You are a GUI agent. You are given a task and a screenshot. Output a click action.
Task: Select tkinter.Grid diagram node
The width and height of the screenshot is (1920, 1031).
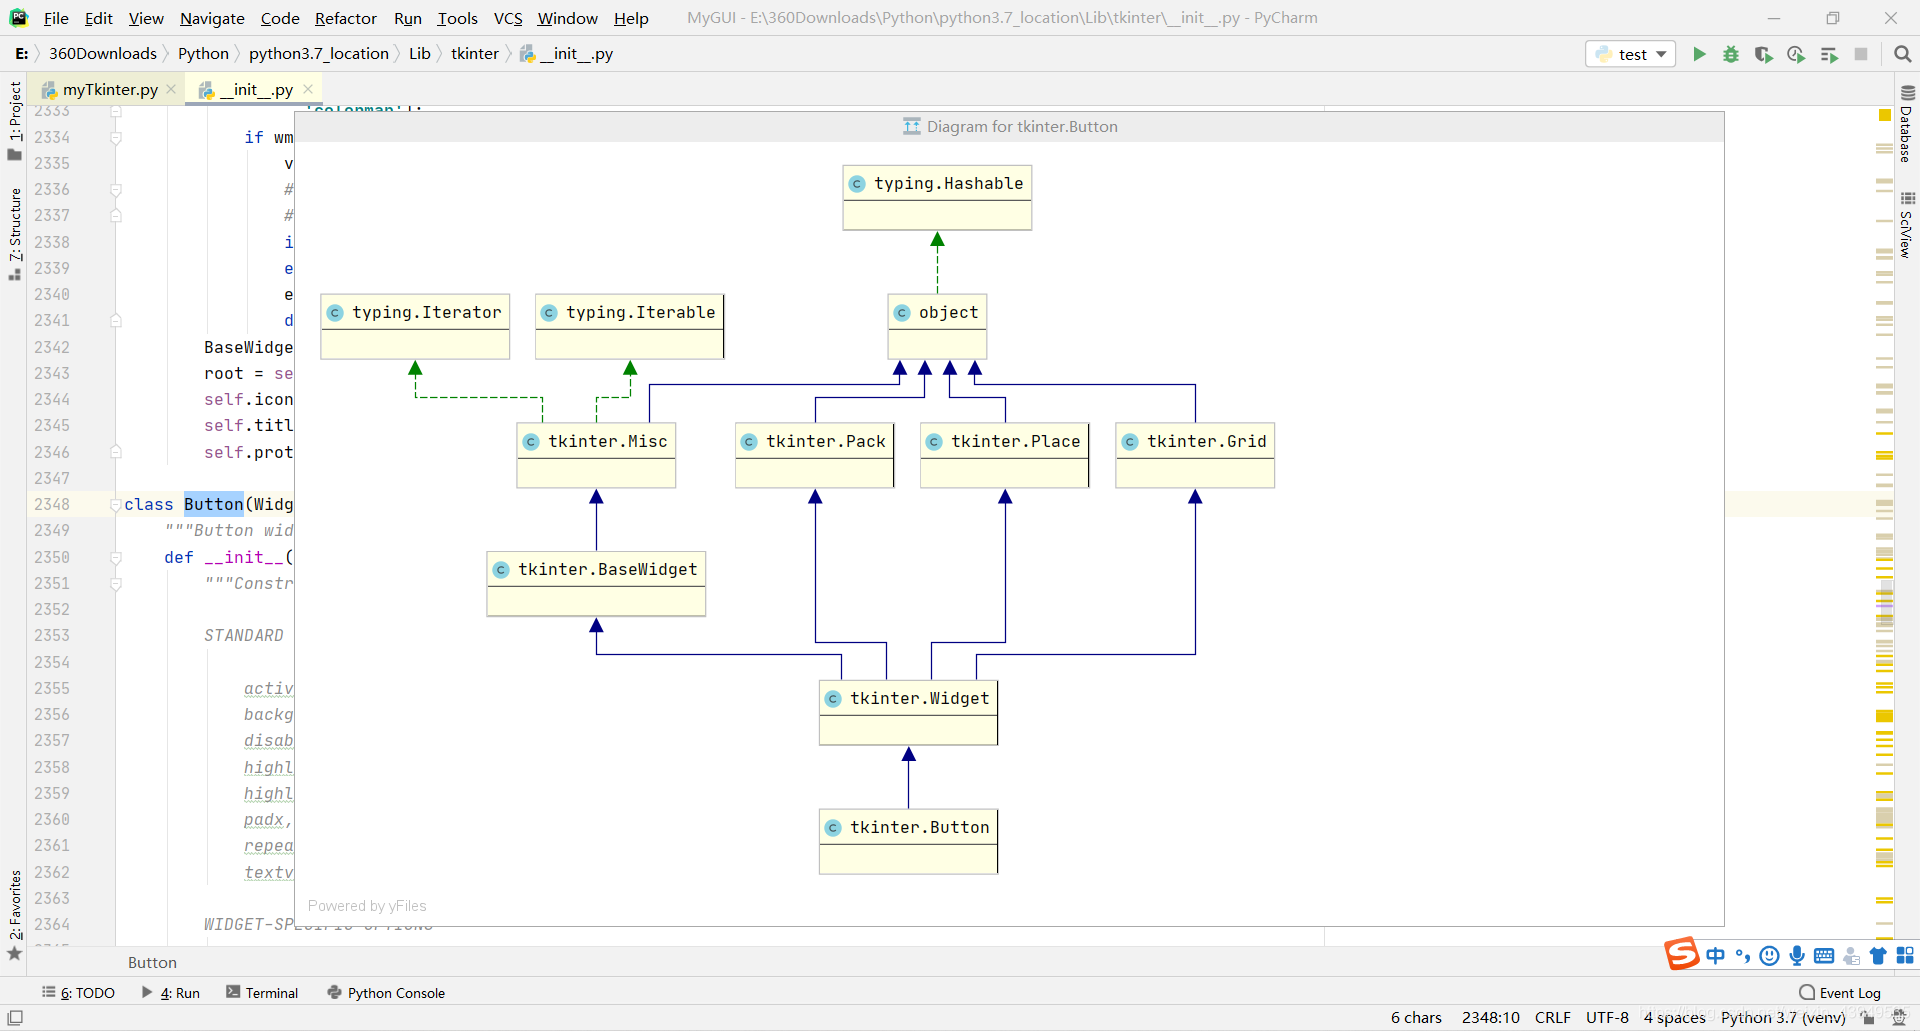[1195, 455]
